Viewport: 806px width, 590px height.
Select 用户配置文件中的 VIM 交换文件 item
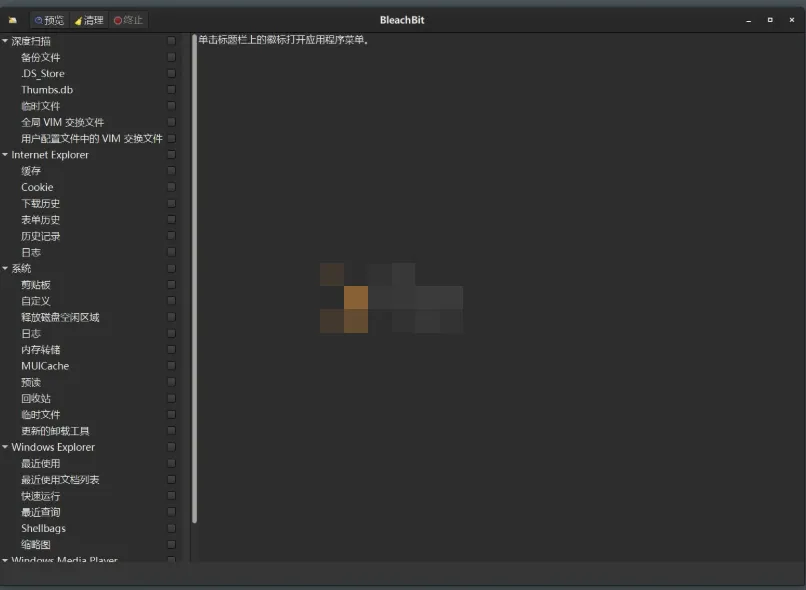point(91,138)
